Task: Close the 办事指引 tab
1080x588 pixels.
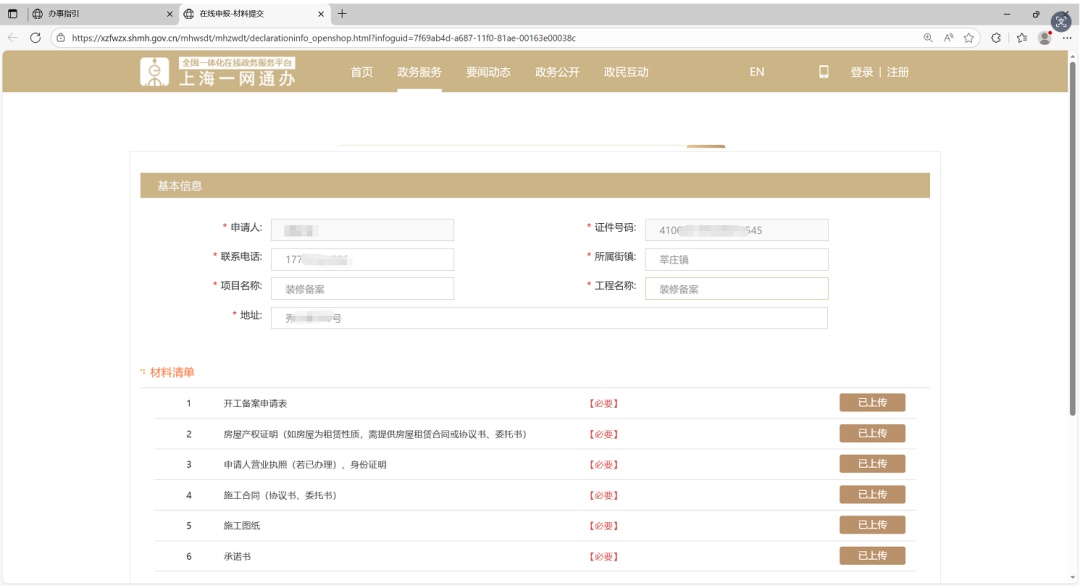Action: click(169, 14)
